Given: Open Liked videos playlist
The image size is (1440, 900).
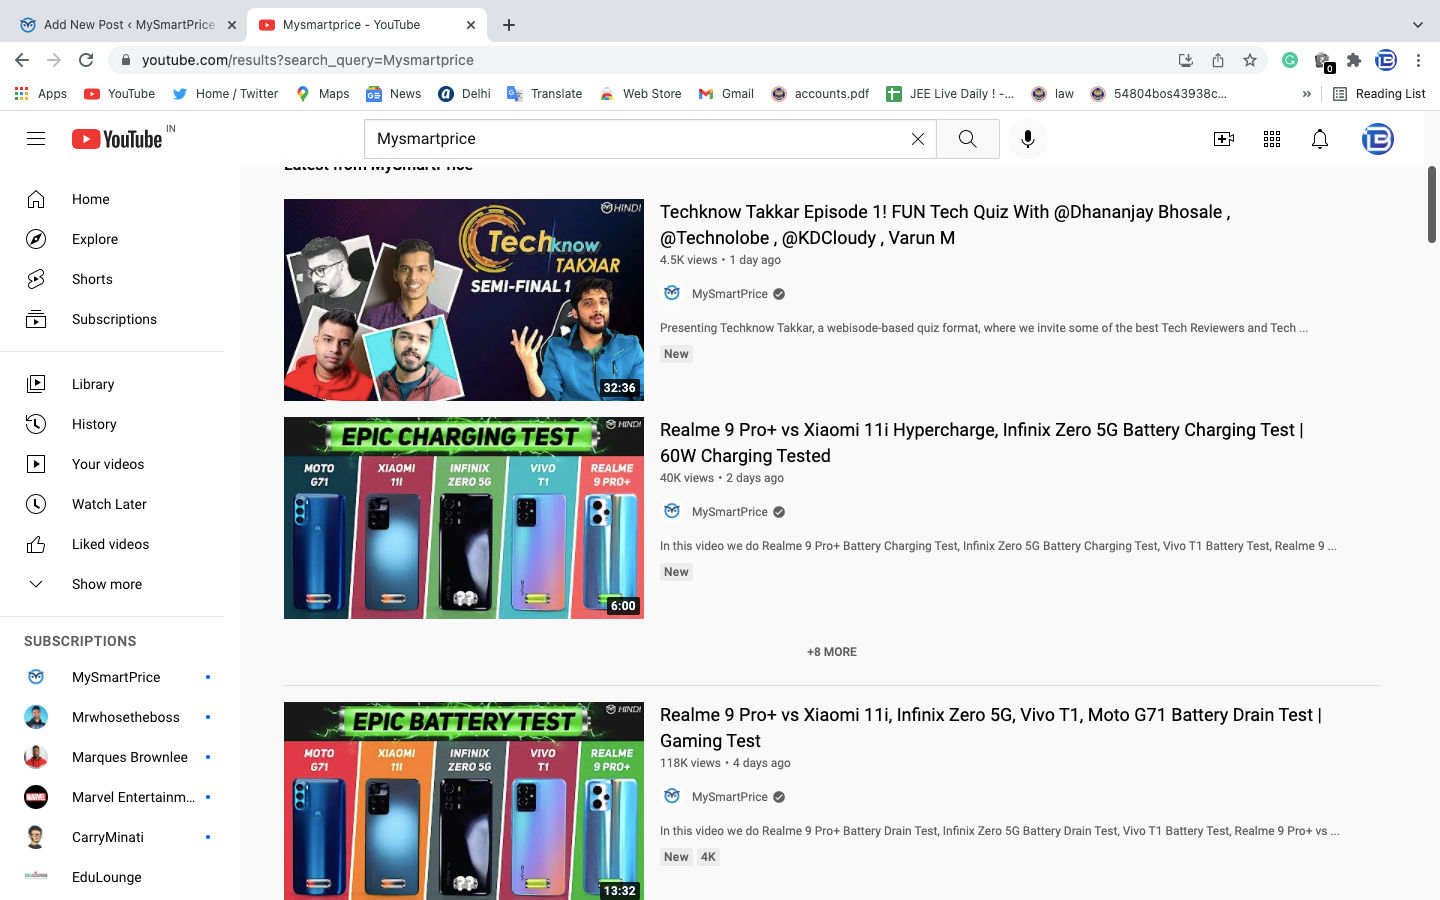Looking at the screenshot, I should pyautogui.click(x=112, y=544).
